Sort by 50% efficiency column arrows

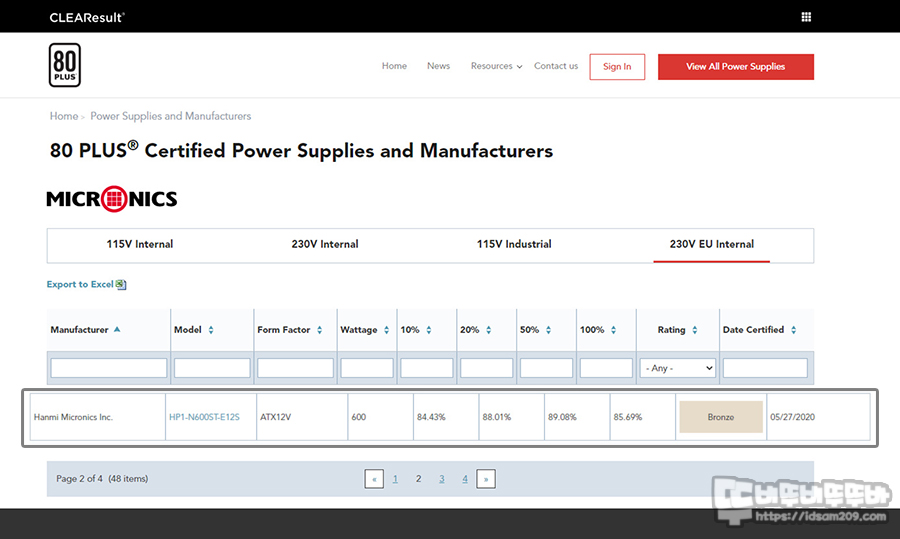pos(548,330)
